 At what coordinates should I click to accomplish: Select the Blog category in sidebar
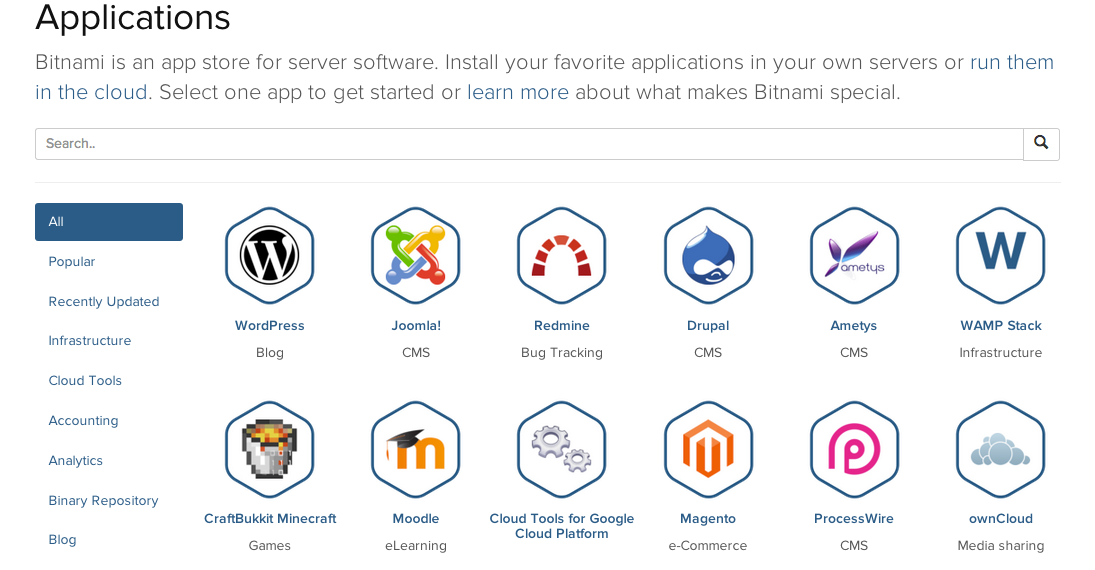[x=62, y=540]
